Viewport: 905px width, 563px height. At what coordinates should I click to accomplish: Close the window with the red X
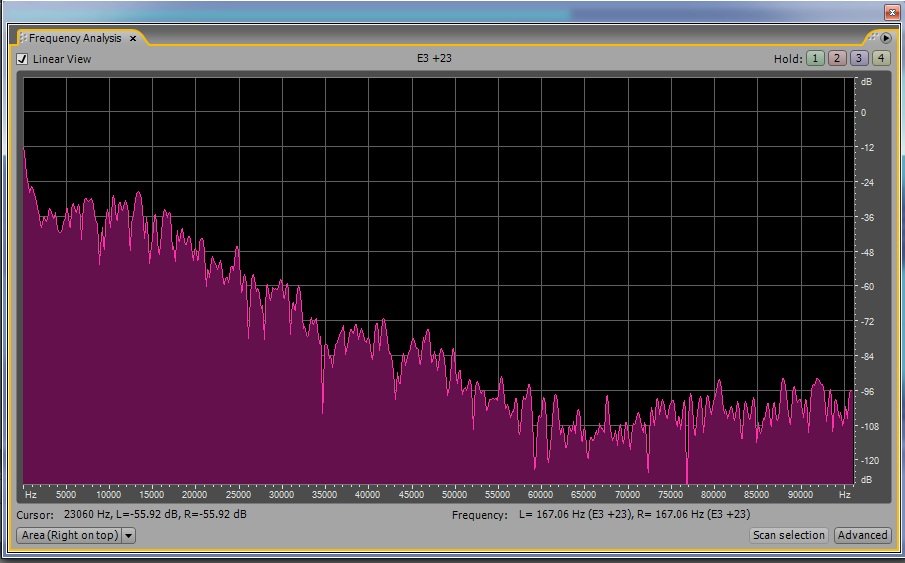pos(892,12)
